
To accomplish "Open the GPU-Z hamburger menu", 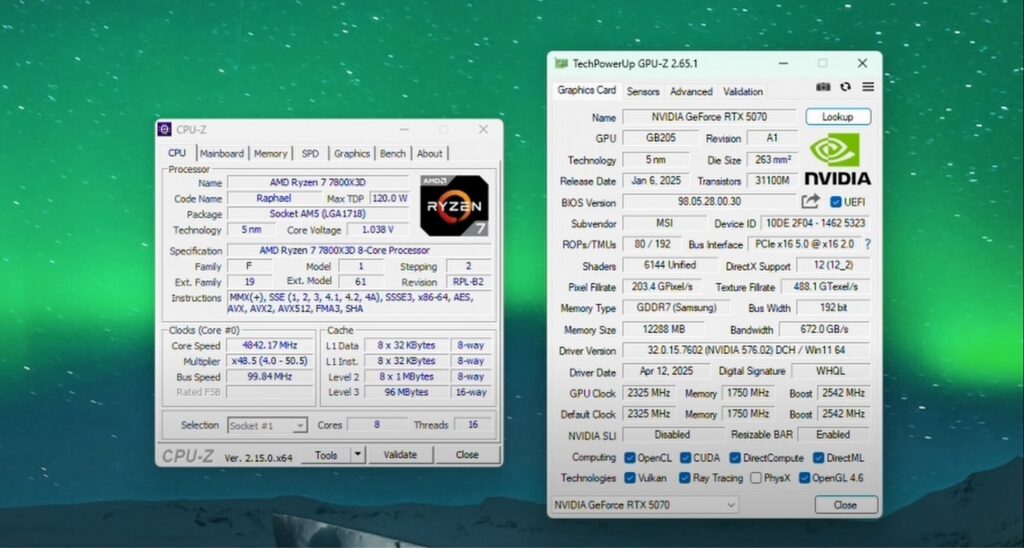I will pyautogui.click(x=867, y=88).
